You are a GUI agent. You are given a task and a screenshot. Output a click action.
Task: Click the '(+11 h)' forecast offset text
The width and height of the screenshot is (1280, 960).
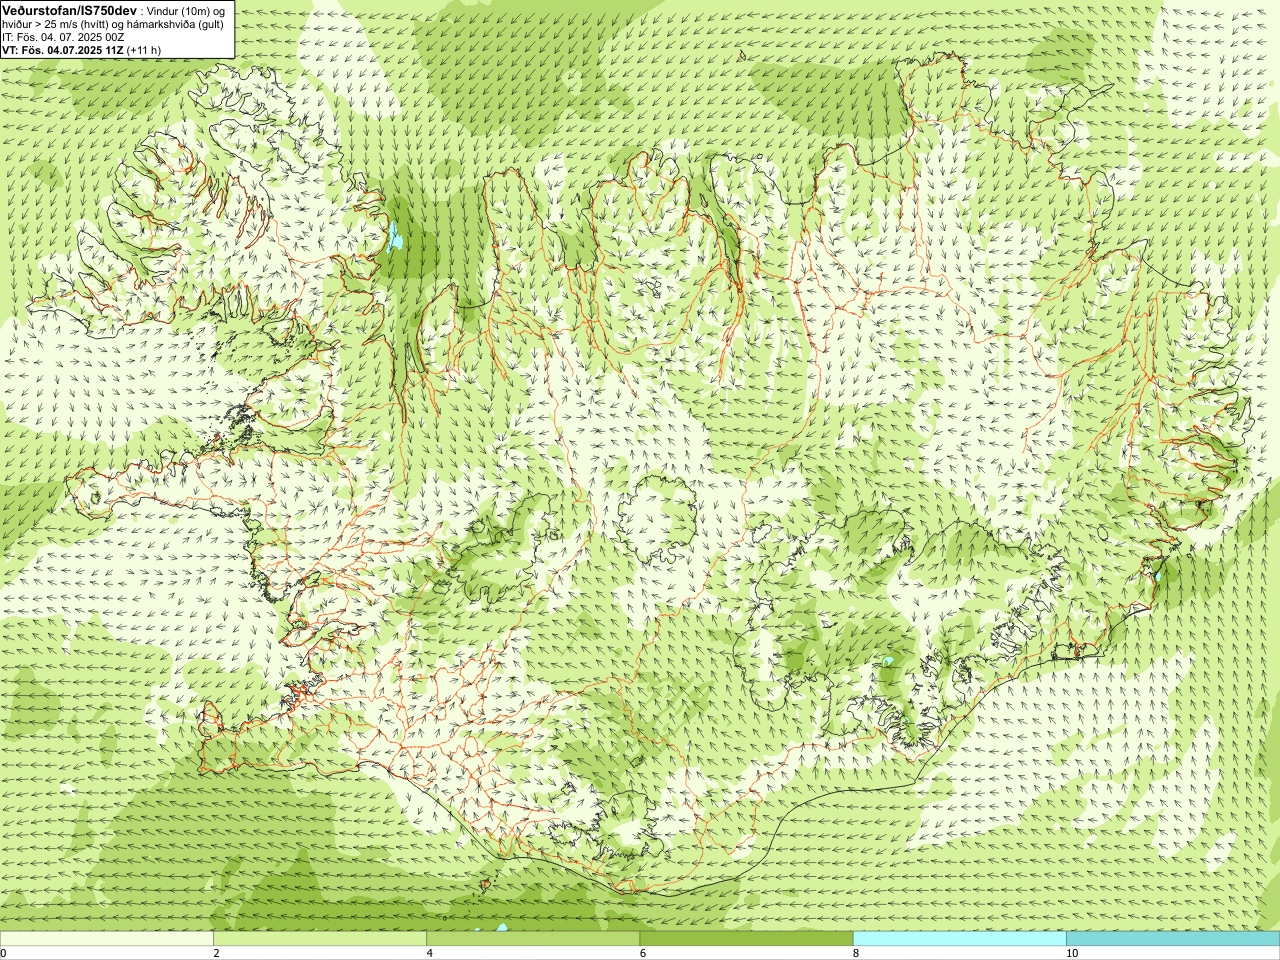coord(145,50)
